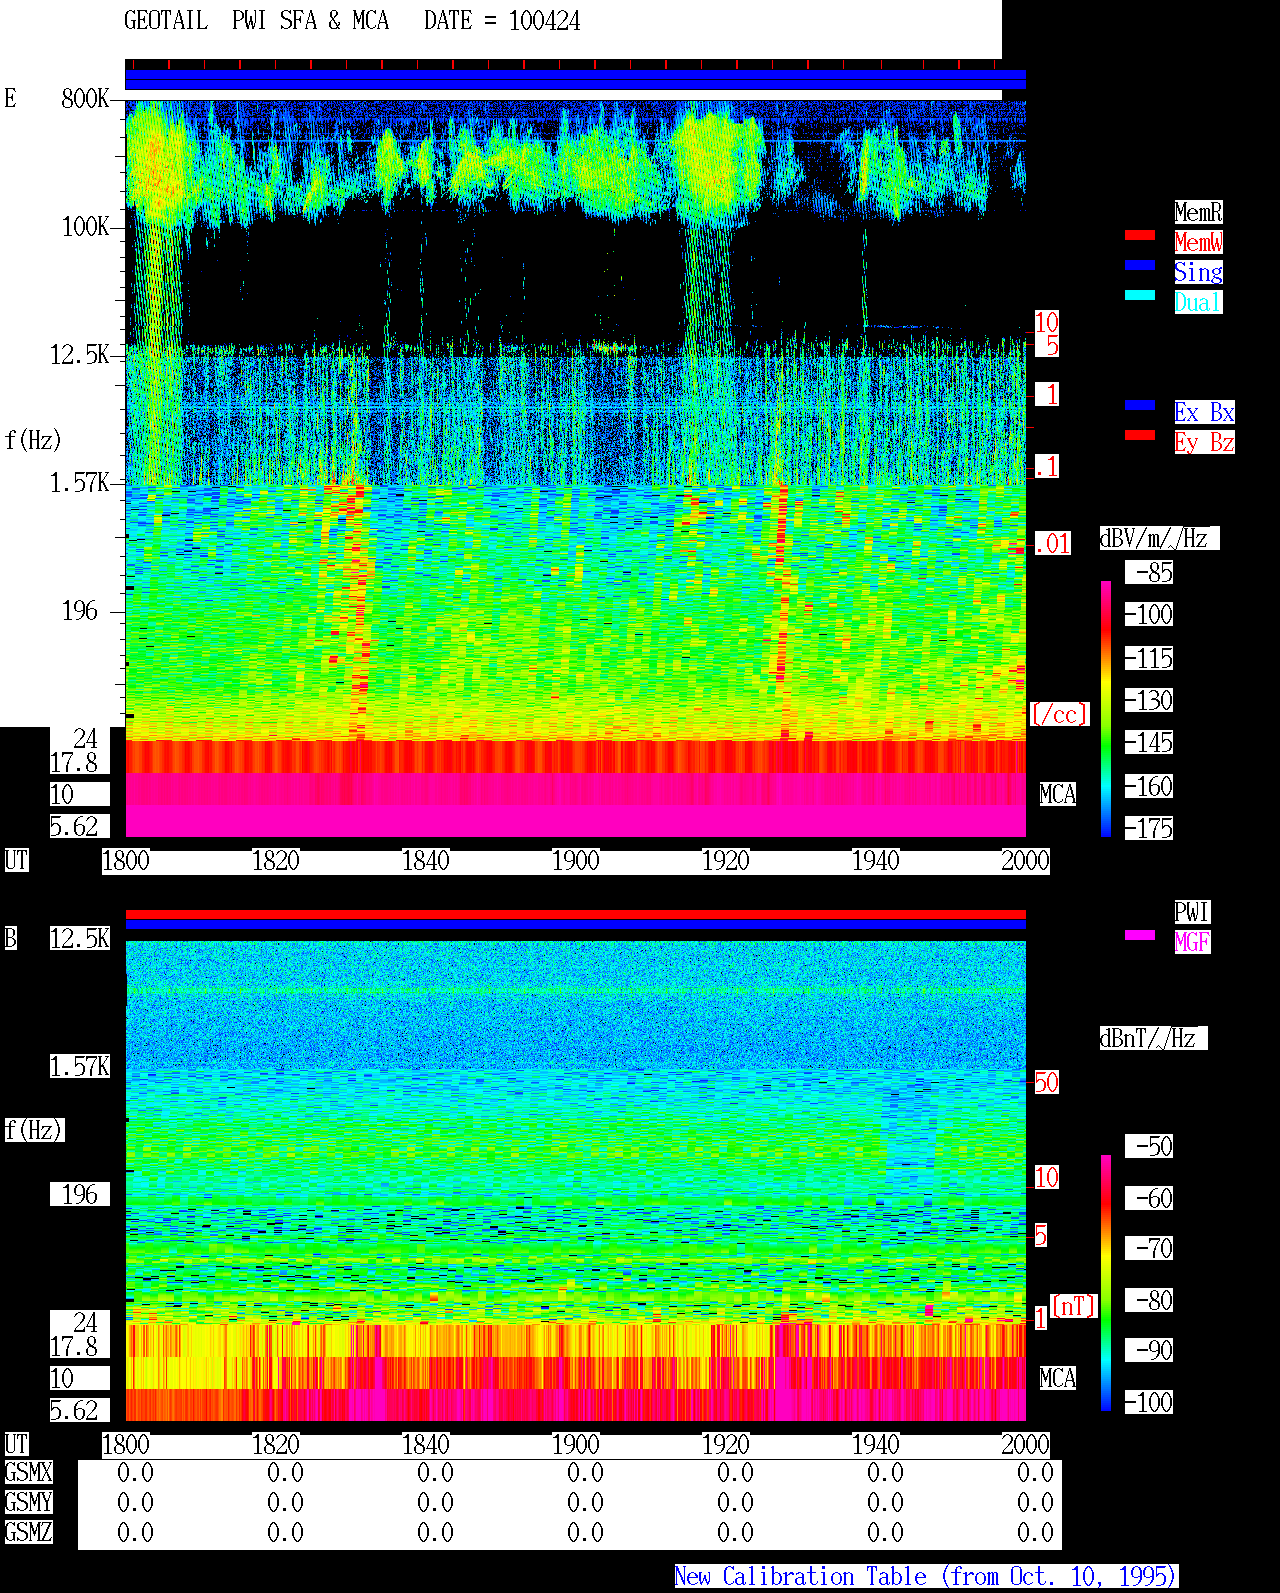Click the red bar above B spectrogram
The height and width of the screenshot is (1593, 1280).
(575, 914)
